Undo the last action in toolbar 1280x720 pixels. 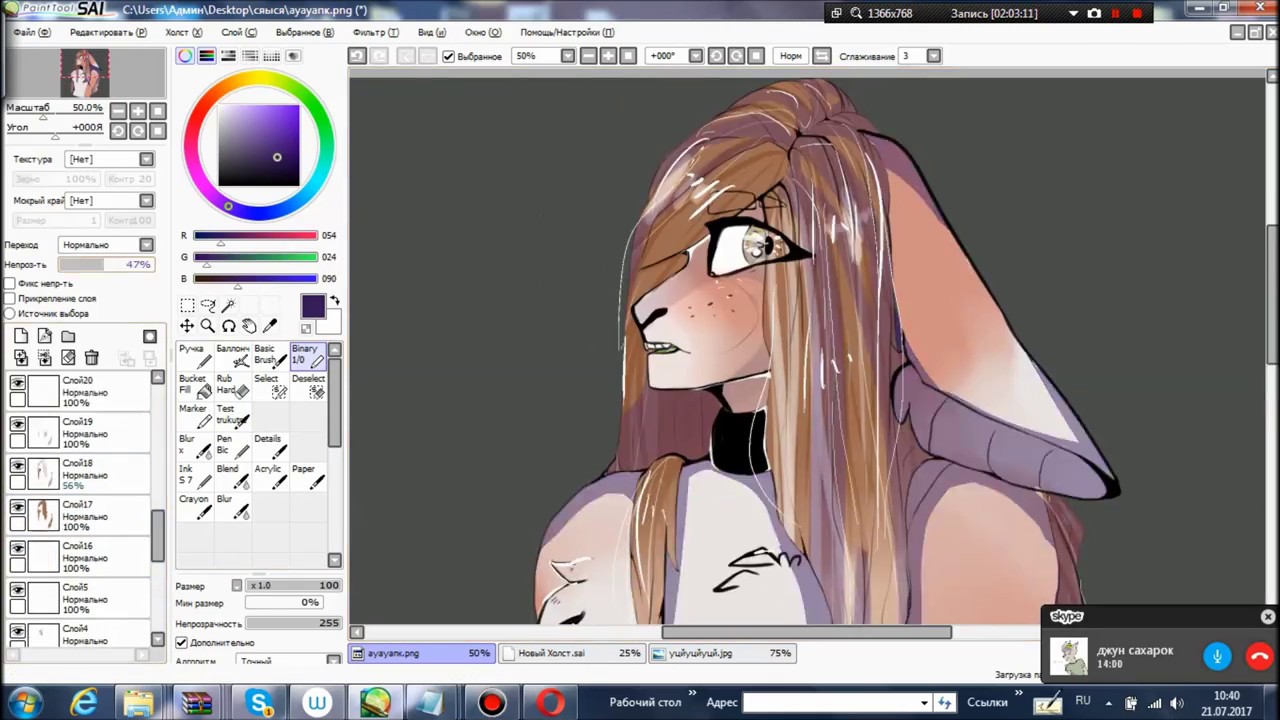(x=357, y=56)
